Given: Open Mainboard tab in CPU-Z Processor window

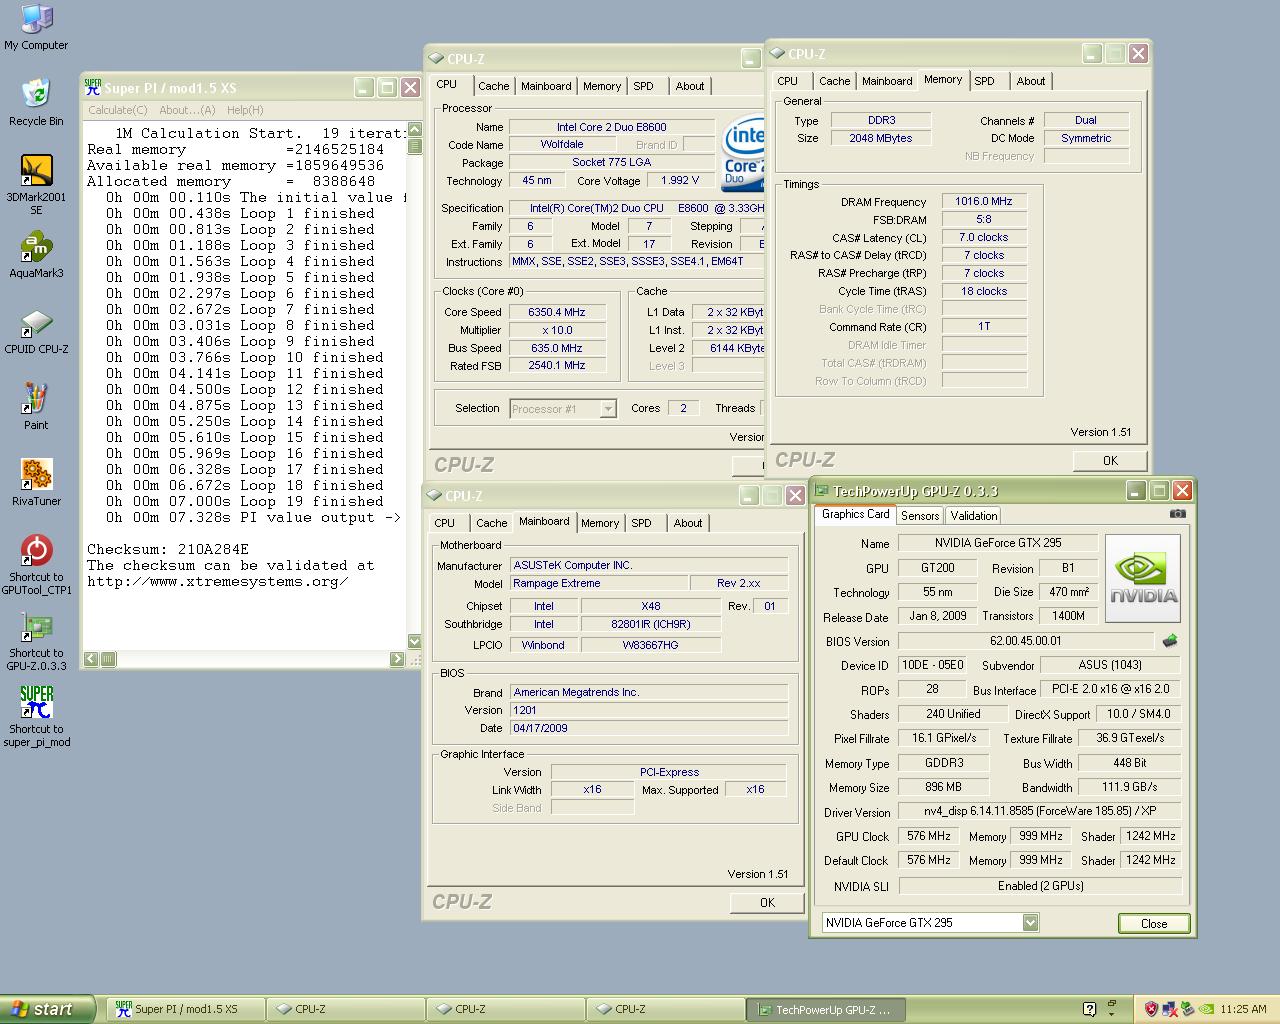Looking at the screenshot, I should pos(546,86).
